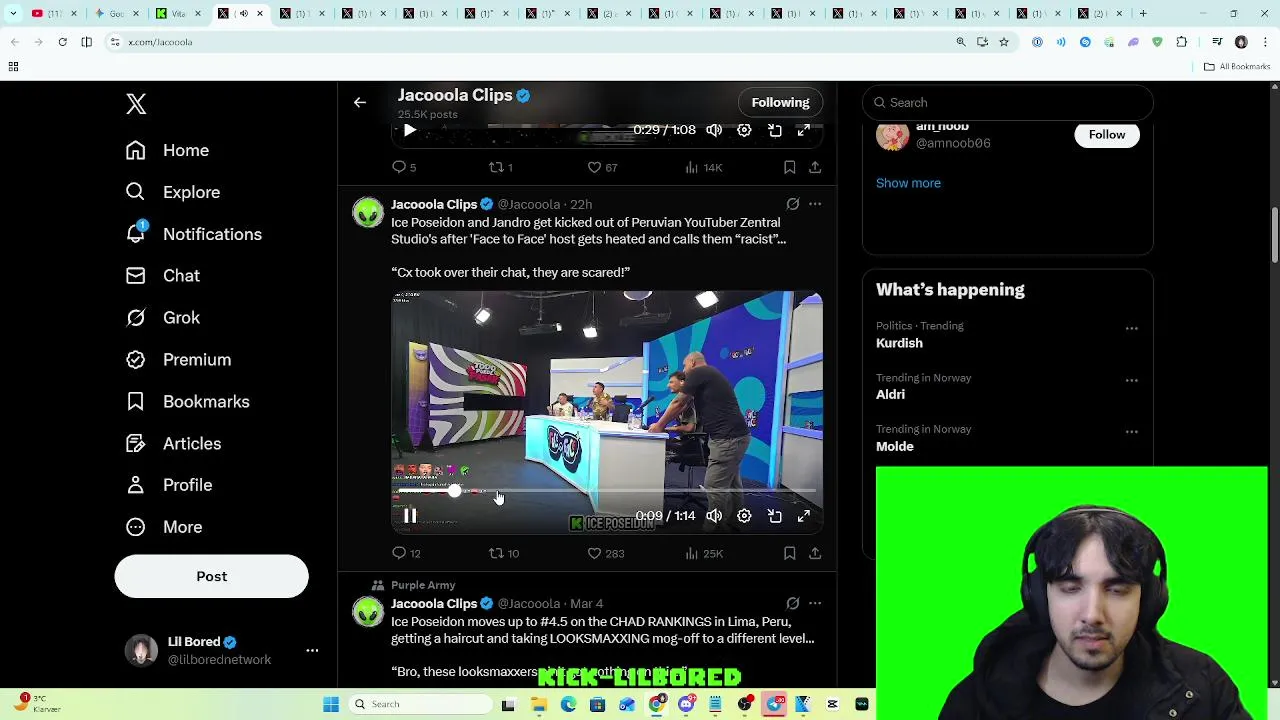Open more options on Mar 4 post
The image size is (1280, 720).
point(815,603)
